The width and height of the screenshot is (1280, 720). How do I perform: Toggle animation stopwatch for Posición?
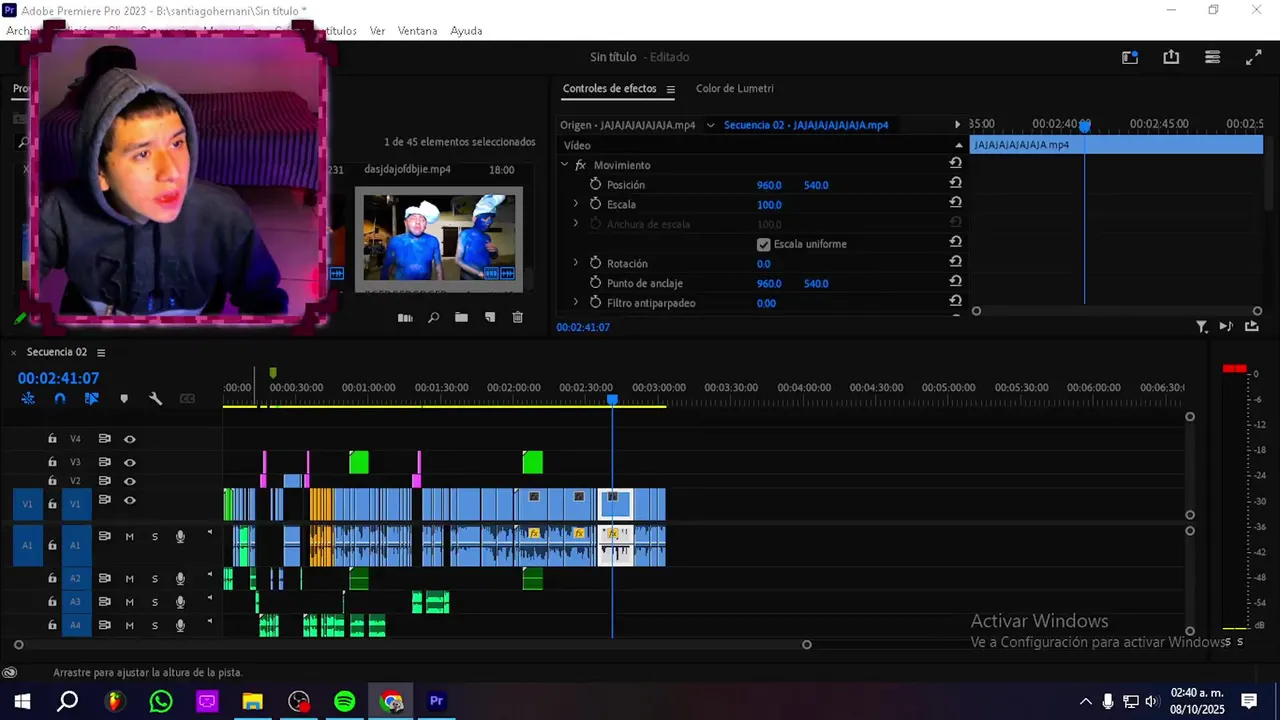tap(595, 185)
